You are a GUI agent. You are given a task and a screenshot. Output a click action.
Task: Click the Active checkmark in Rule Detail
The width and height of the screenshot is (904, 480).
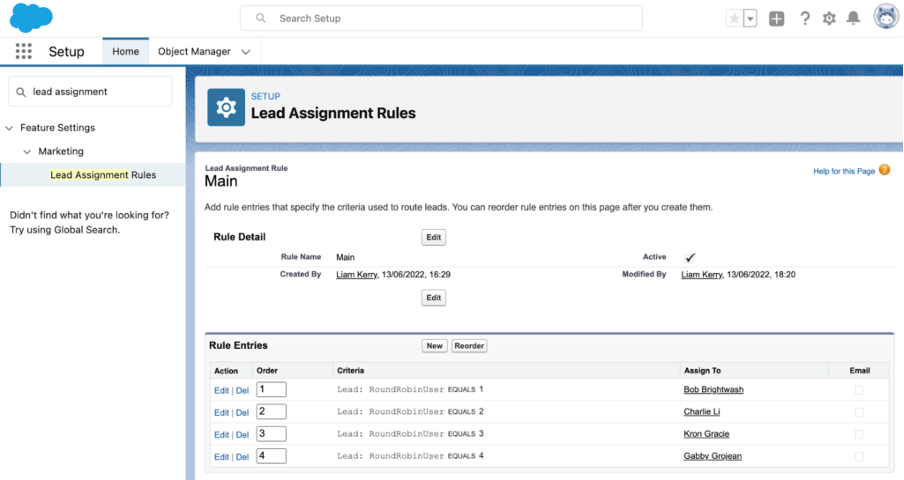coord(690,258)
